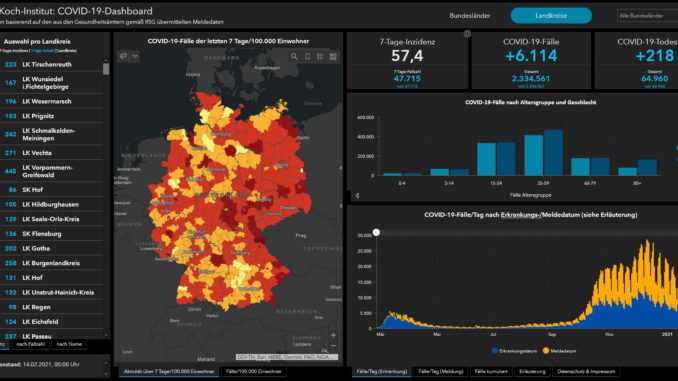Select the Landkreise button
The height and width of the screenshot is (381, 678).
click(551, 16)
